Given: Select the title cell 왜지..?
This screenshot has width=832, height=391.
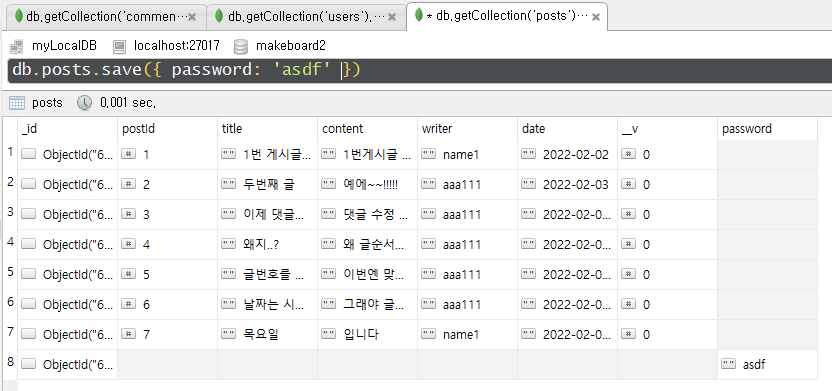Looking at the screenshot, I should point(267,245).
